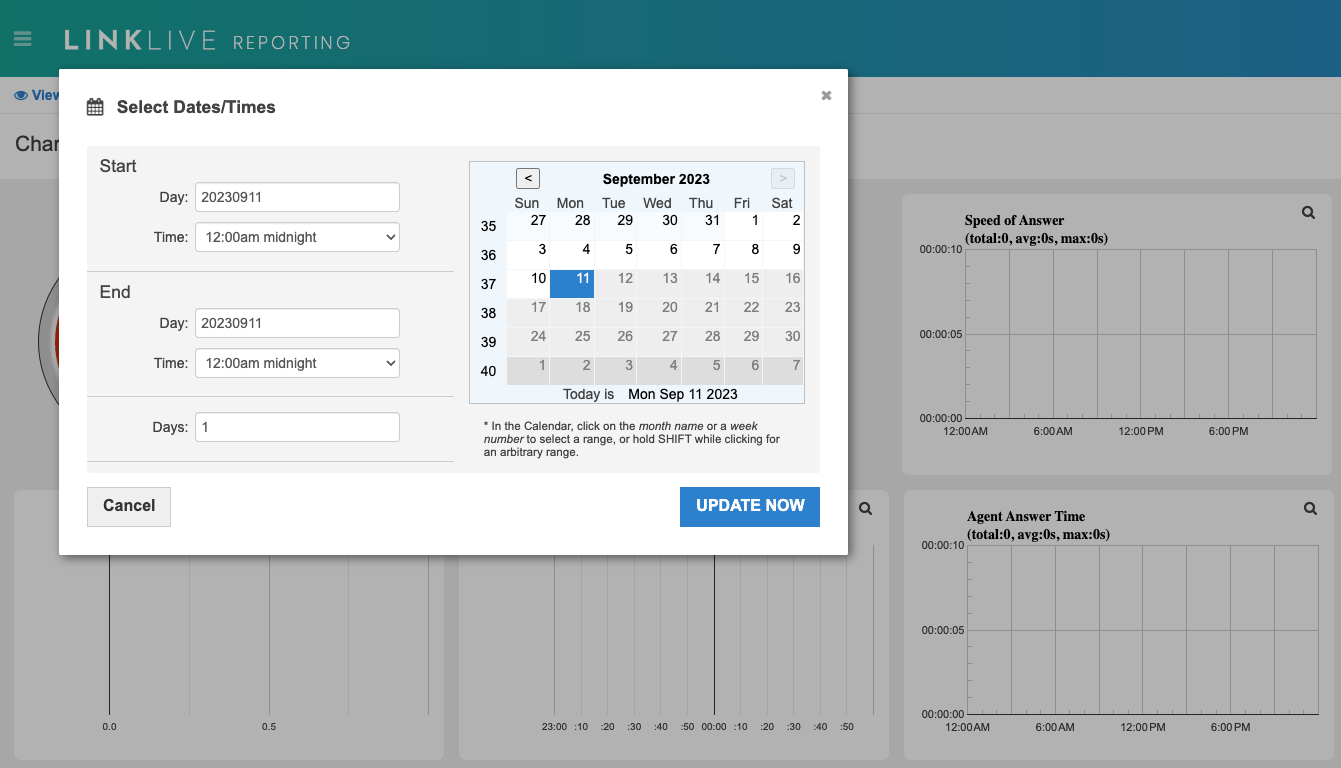Select week number 37 in calendar
The image size is (1341, 768).
click(x=488, y=284)
